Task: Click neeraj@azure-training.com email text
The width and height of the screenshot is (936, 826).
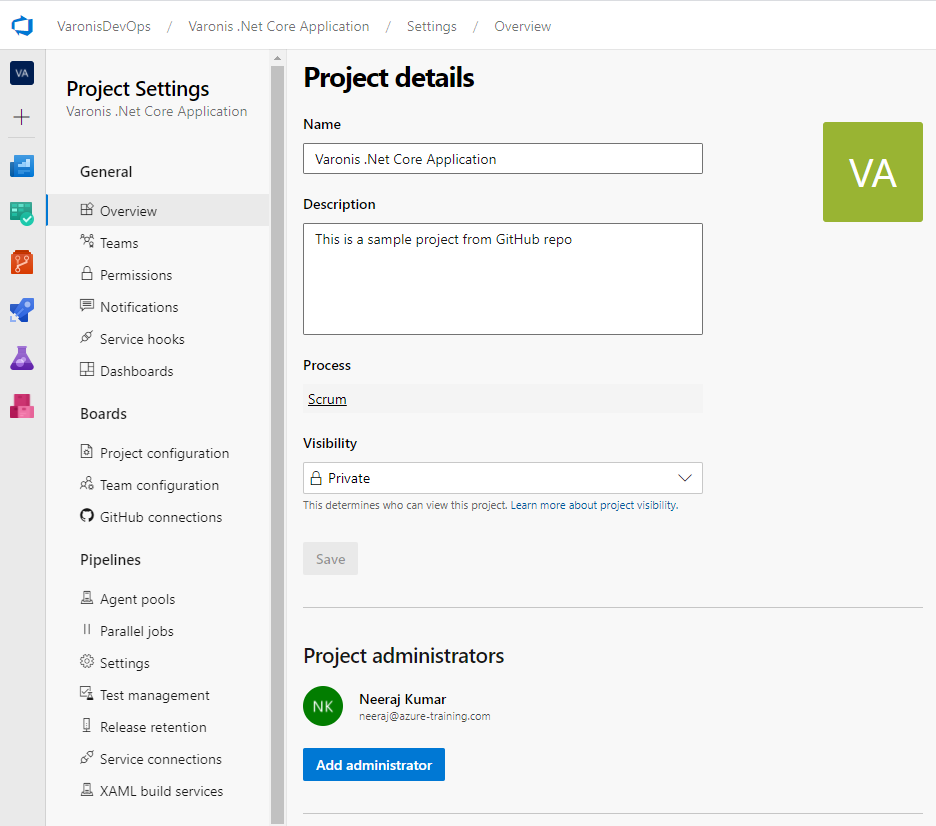Action: [424, 716]
